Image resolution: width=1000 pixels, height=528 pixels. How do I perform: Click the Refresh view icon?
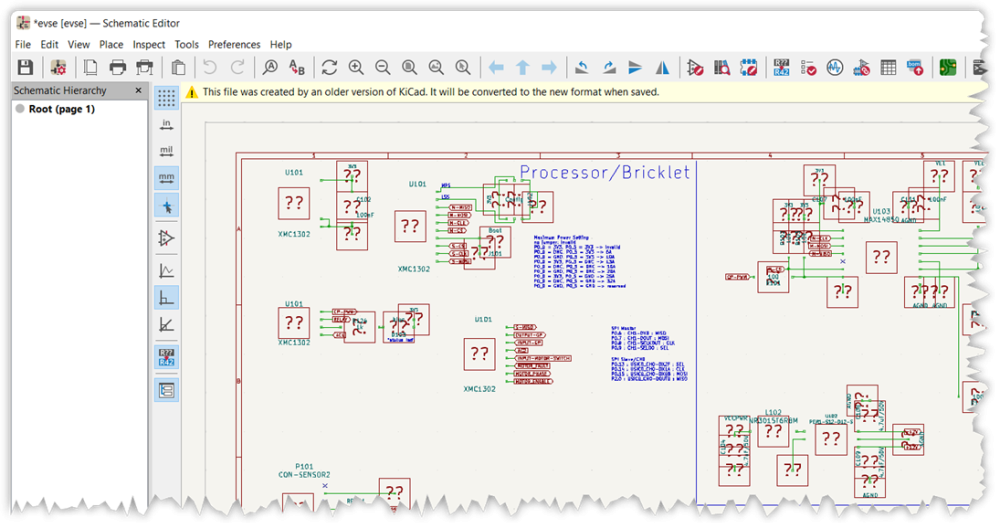point(329,68)
